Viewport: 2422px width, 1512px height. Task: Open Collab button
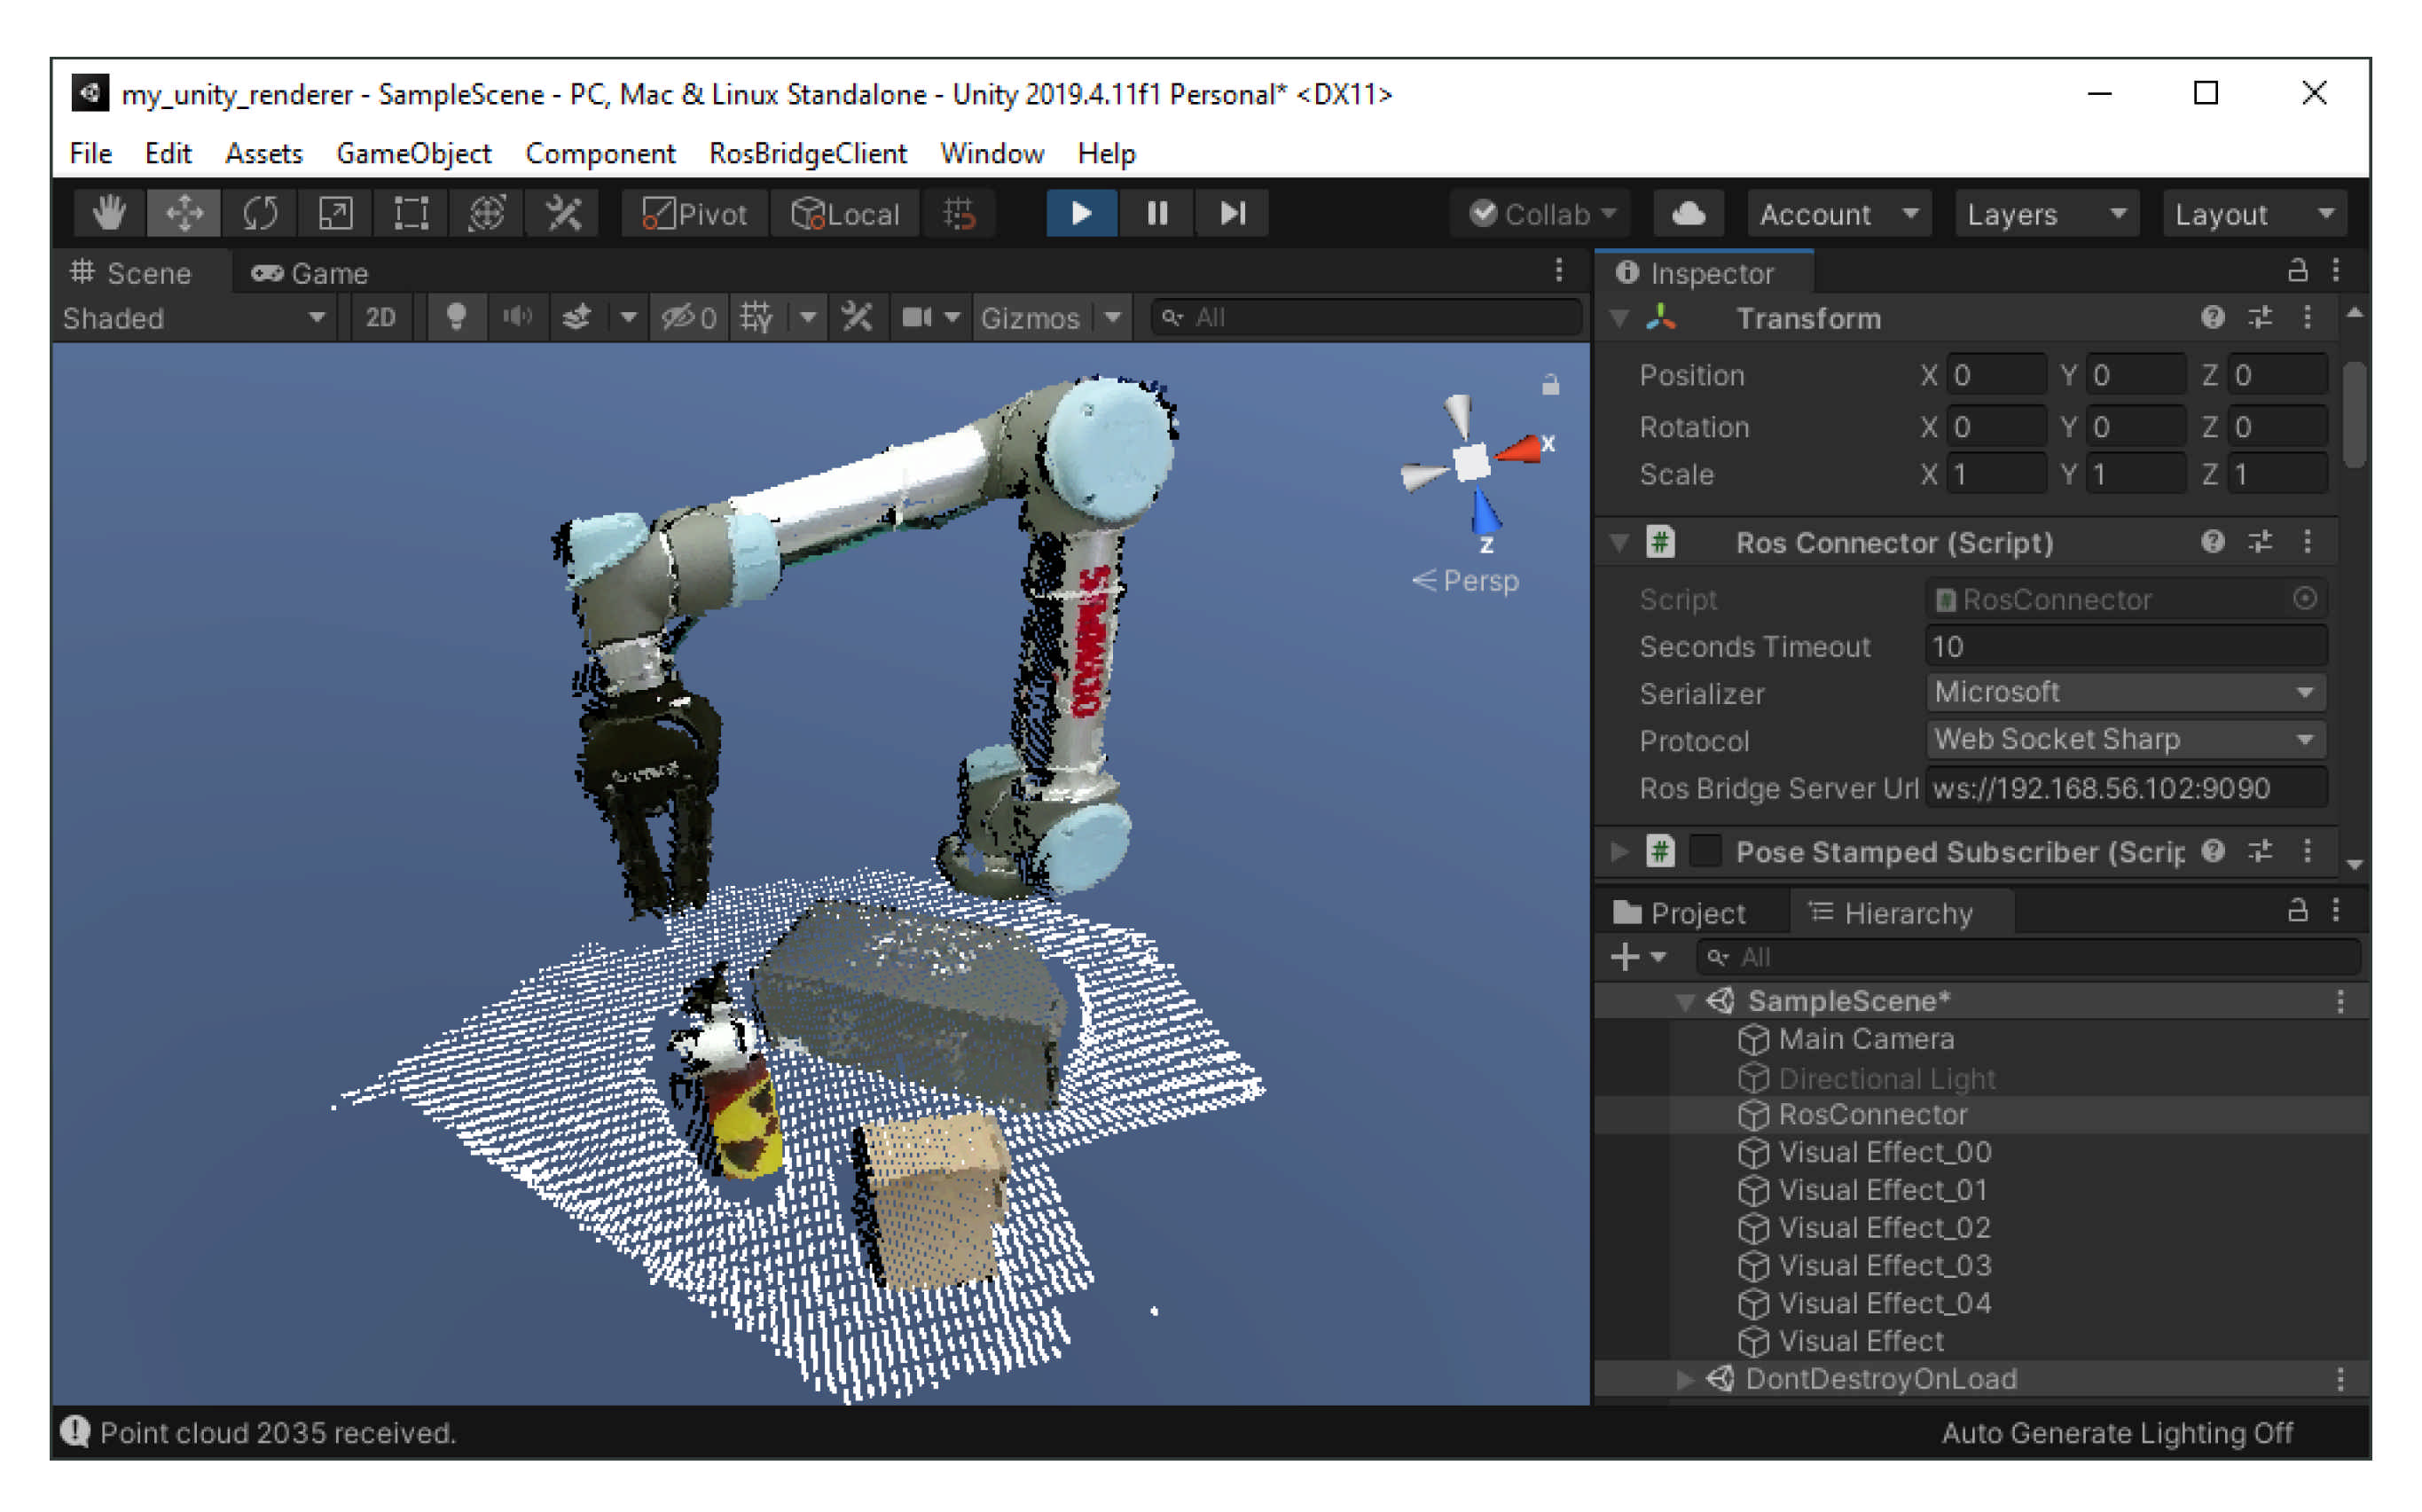tap(1541, 214)
